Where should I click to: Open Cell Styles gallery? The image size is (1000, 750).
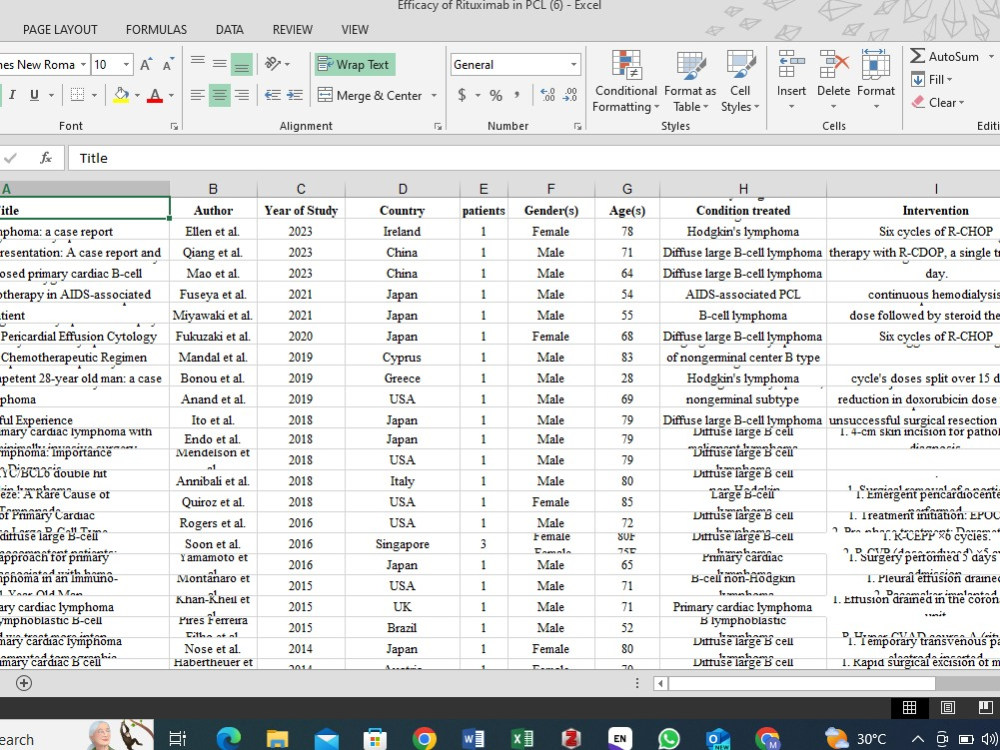point(740,81)
